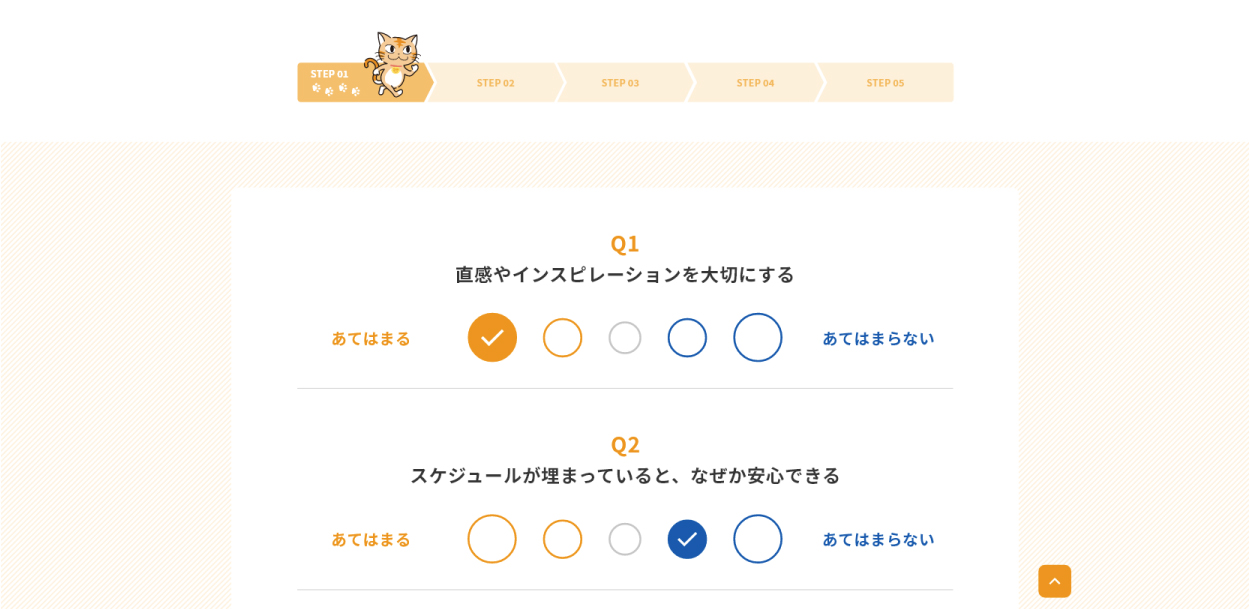Go to STEP 04 in progress bar
Image resolution: width=1249 pixels, height=609 pixels.
755,82
